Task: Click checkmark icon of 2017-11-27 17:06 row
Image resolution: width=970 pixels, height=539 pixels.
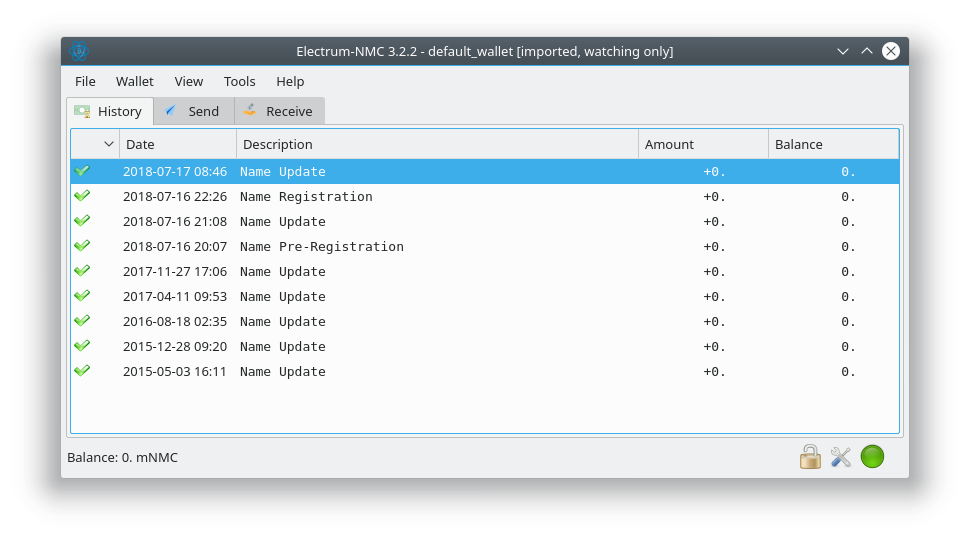Action: click(82, 271)
